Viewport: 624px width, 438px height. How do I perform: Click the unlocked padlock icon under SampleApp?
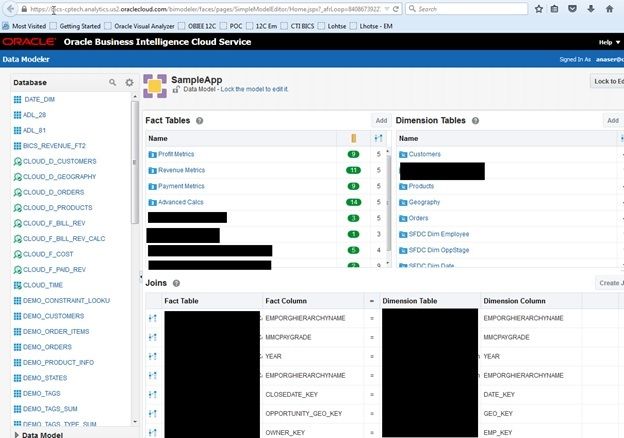[x=176, y=90]
